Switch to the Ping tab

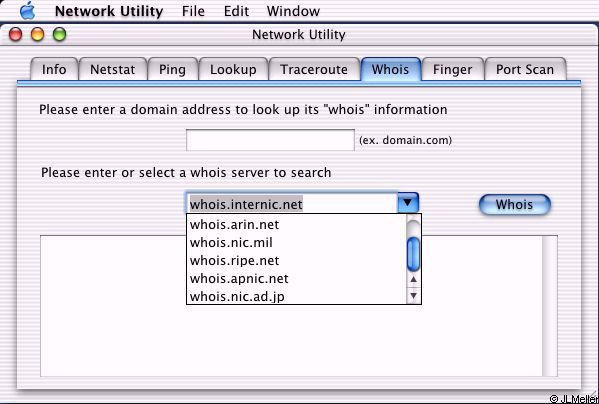(x=172, y=69)
